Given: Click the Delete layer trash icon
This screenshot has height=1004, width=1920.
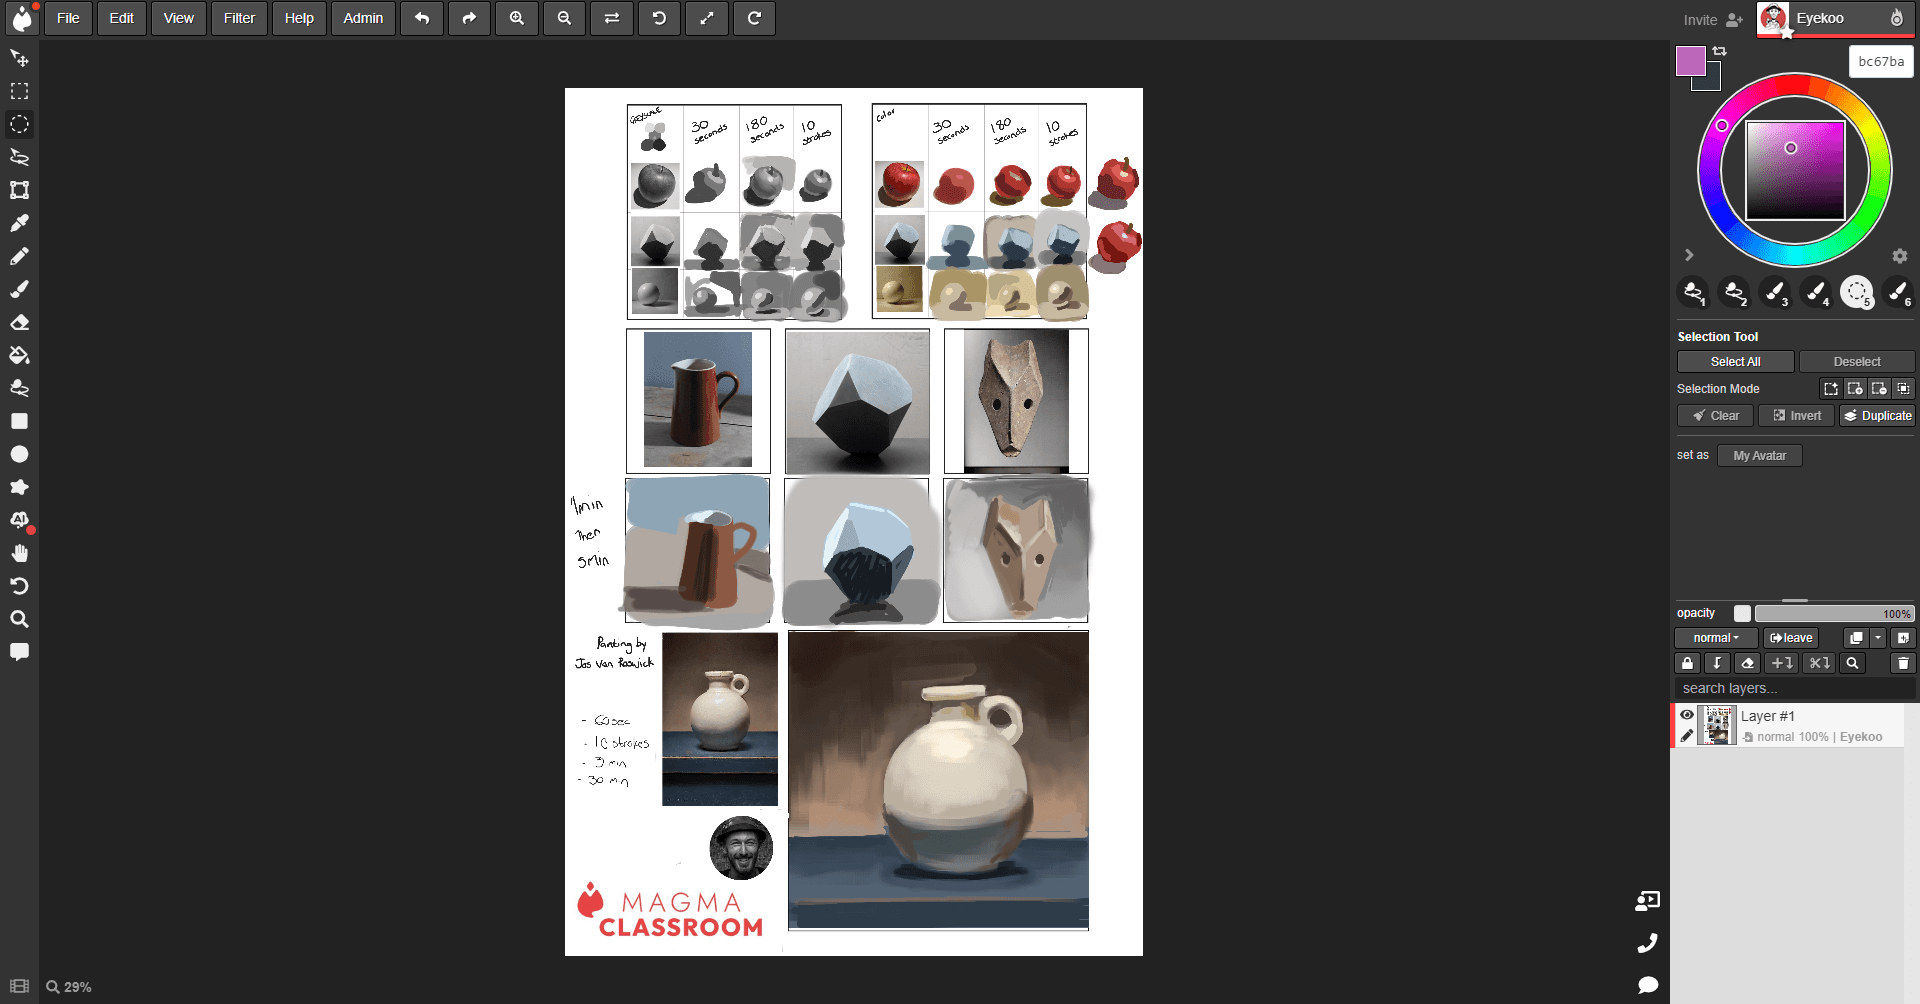Looking at the screenshot, I should (1903, 663).
